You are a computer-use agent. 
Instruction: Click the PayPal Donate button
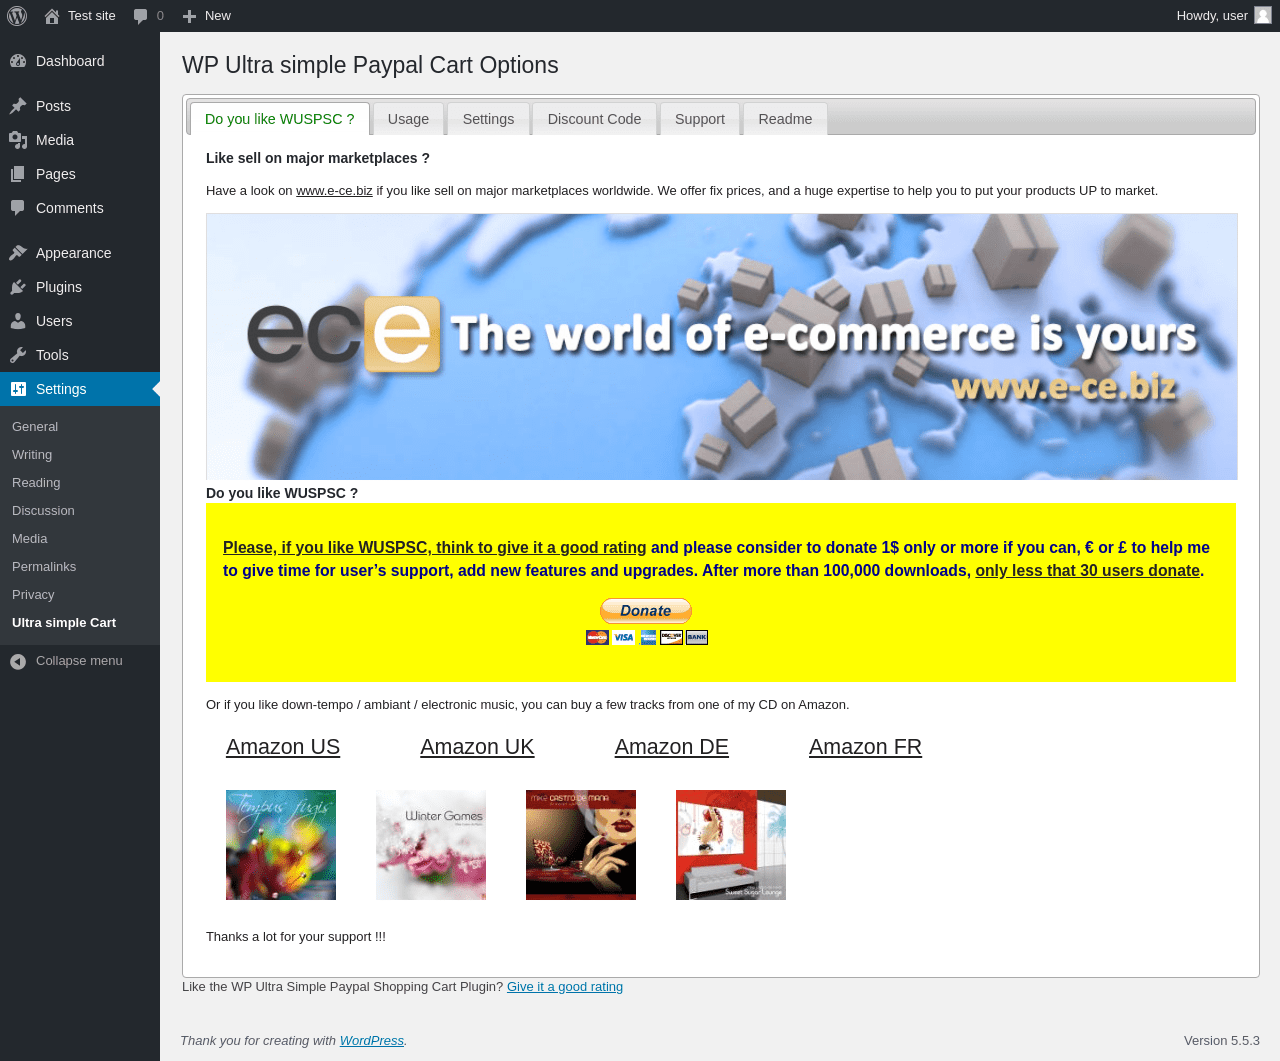[646, 610]
